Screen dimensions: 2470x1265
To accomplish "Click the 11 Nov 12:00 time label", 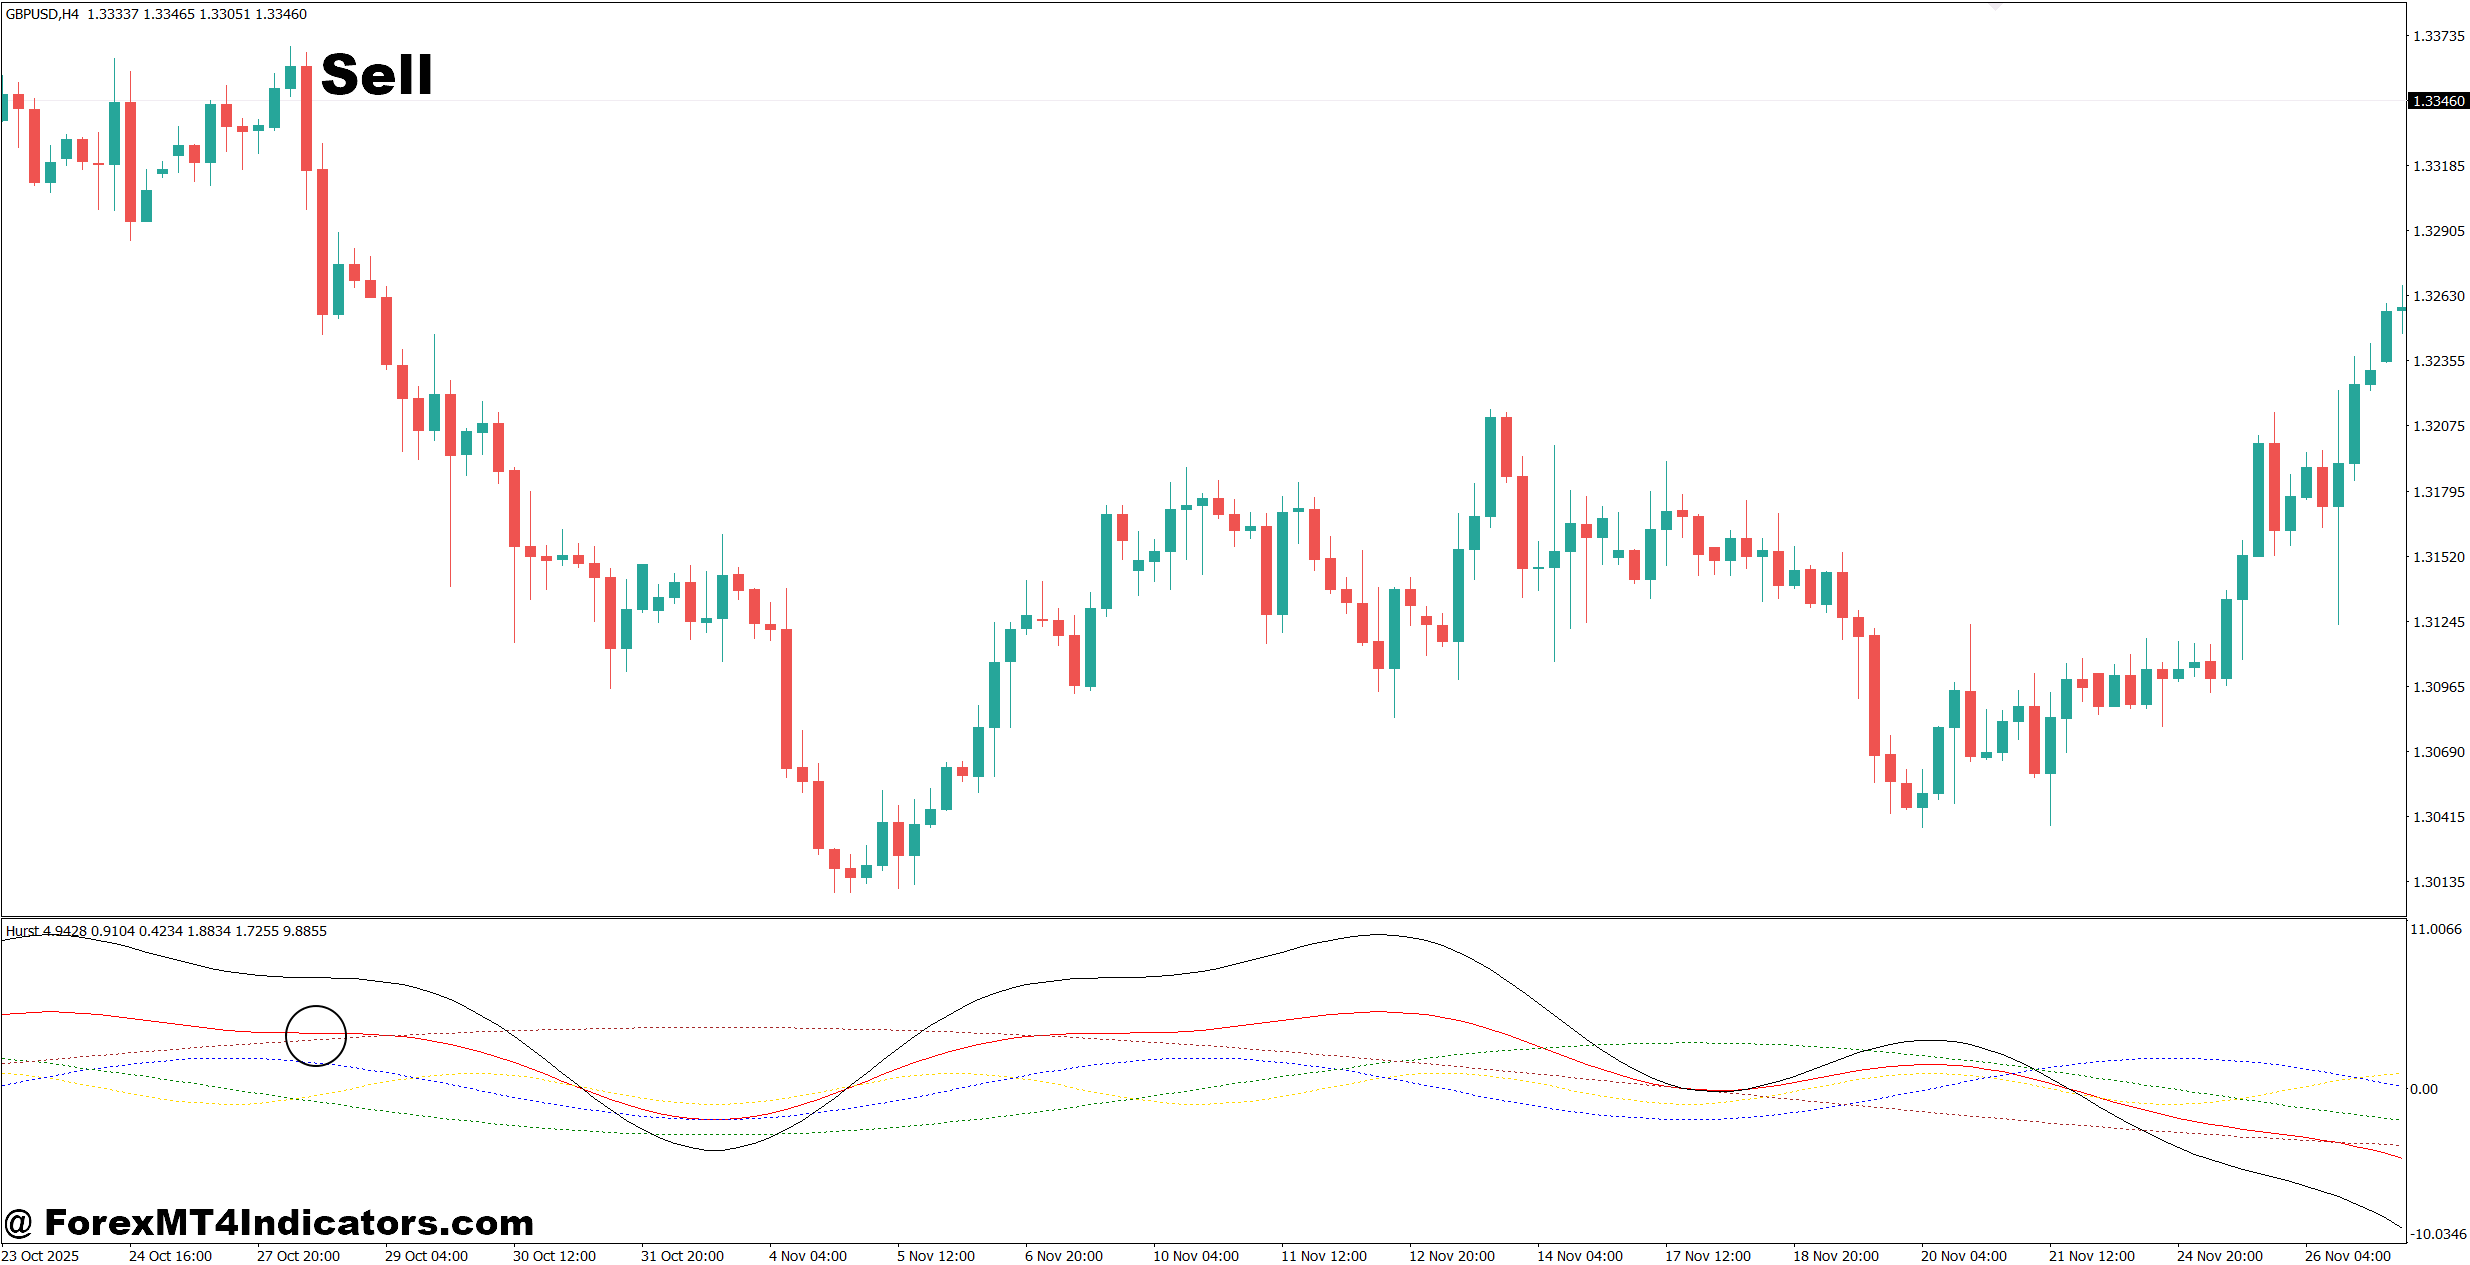I will tap(1324, 1256).
